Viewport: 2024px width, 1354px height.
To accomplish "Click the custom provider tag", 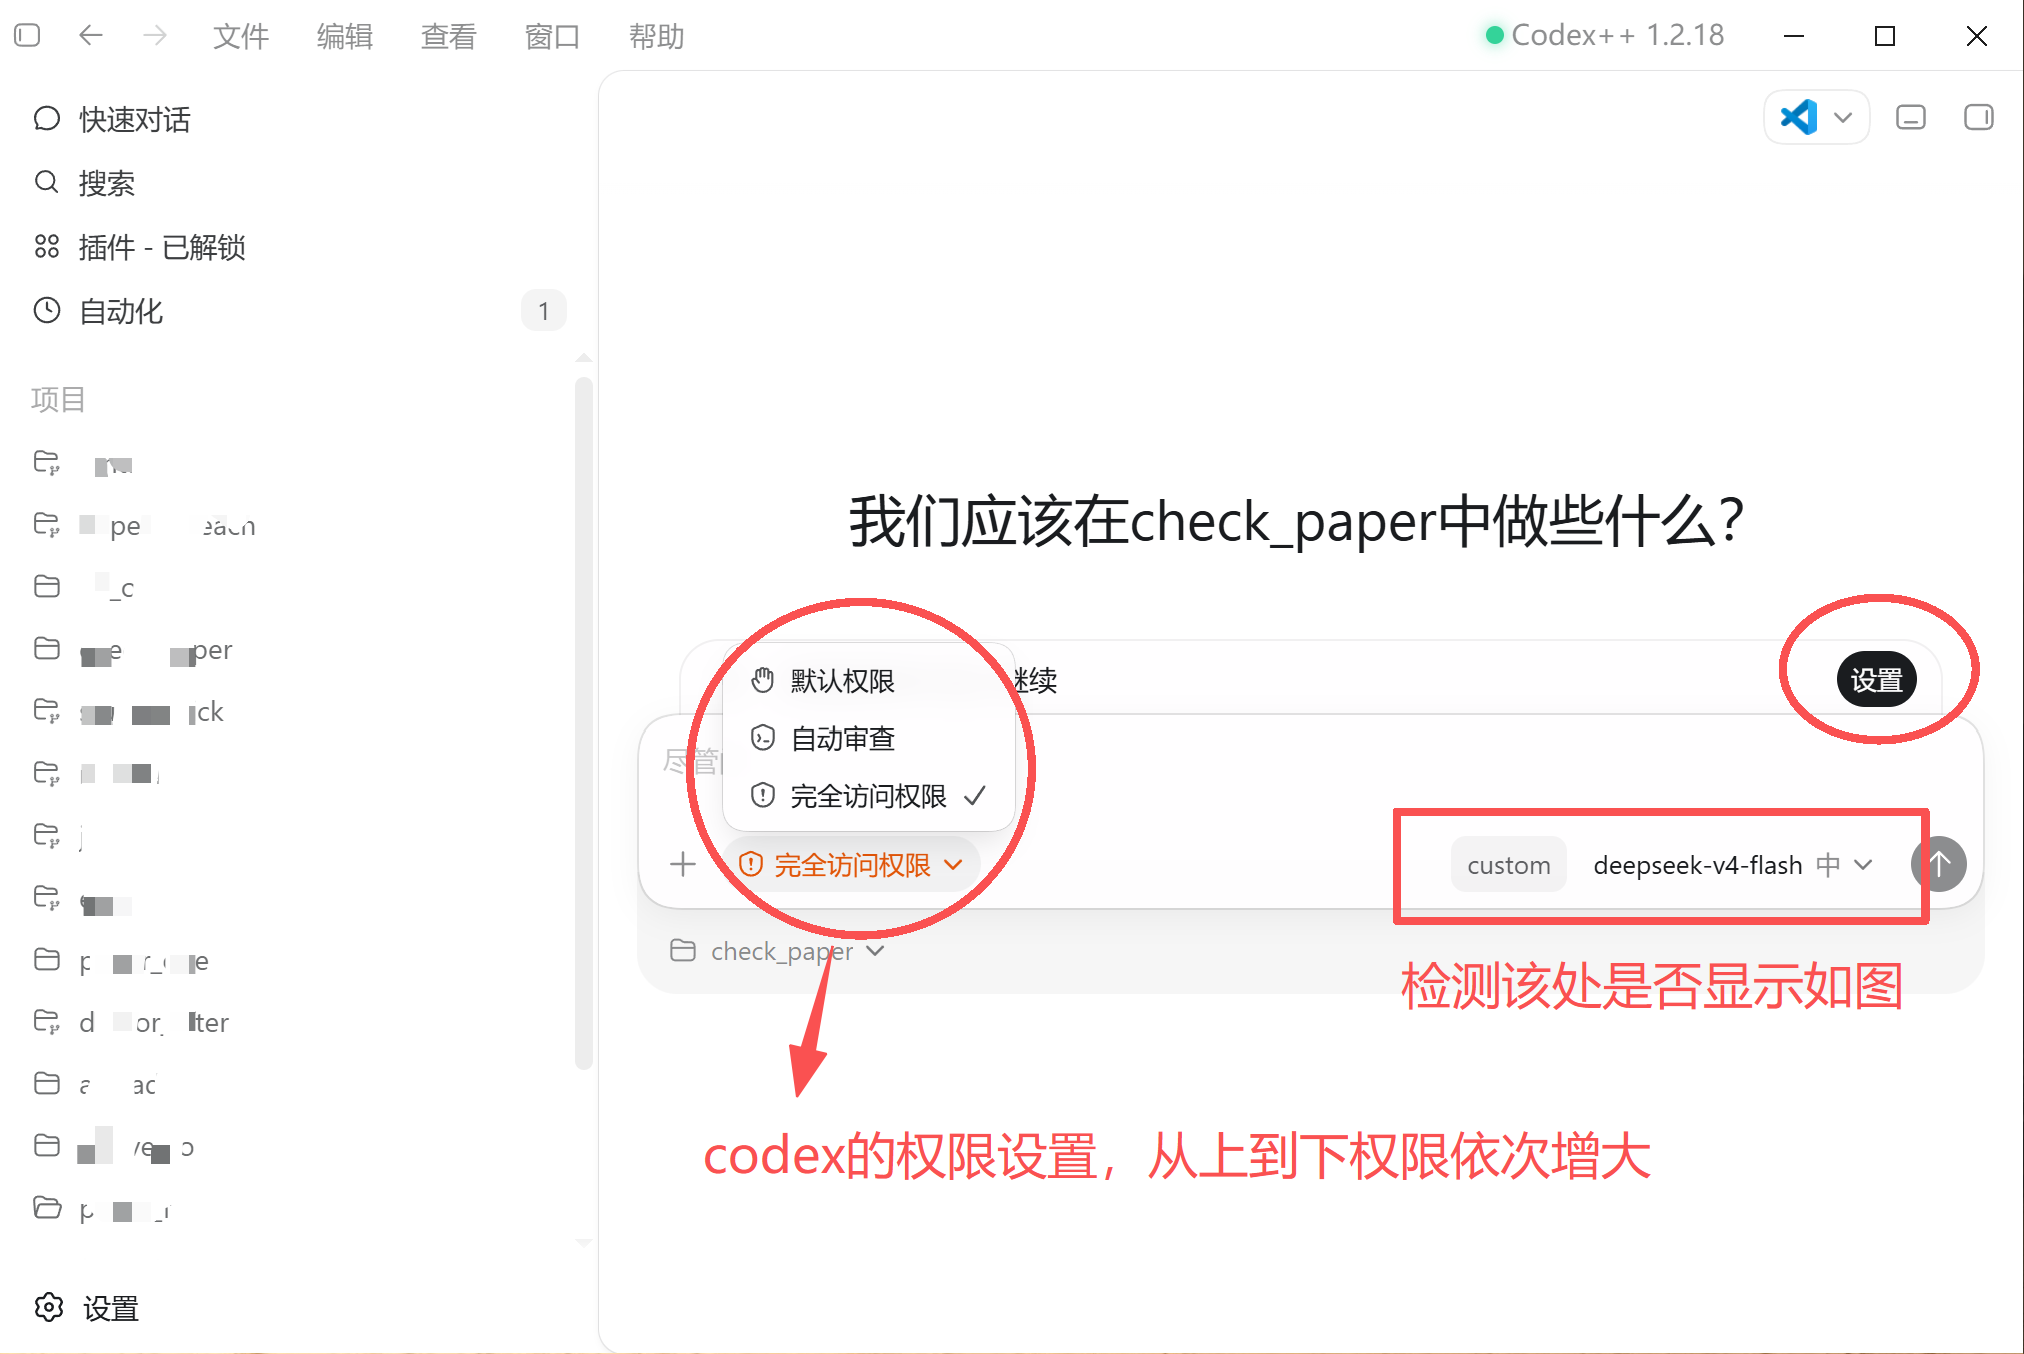I will (x=1508, y=865).
